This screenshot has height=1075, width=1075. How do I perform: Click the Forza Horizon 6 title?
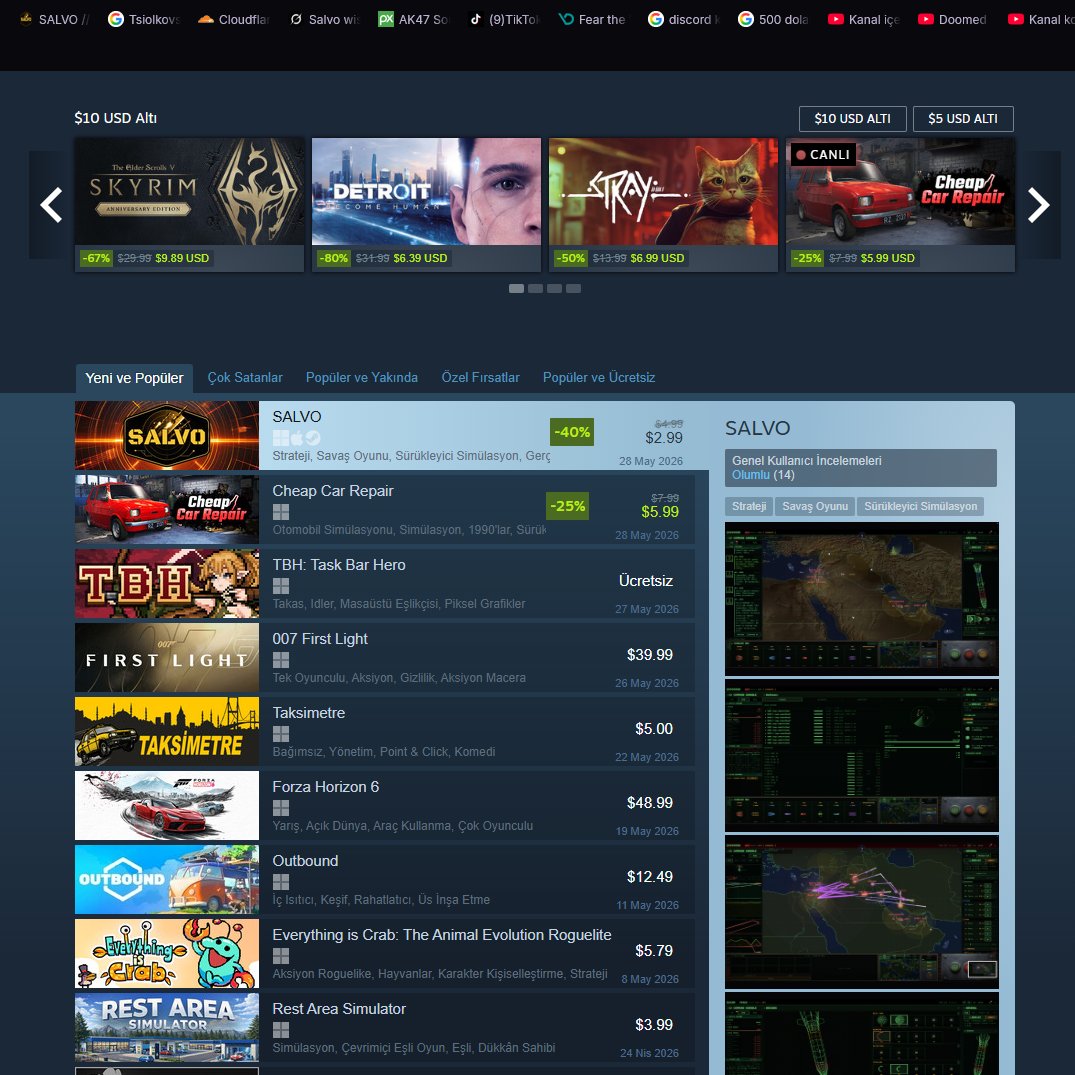[x=325, y=787]
